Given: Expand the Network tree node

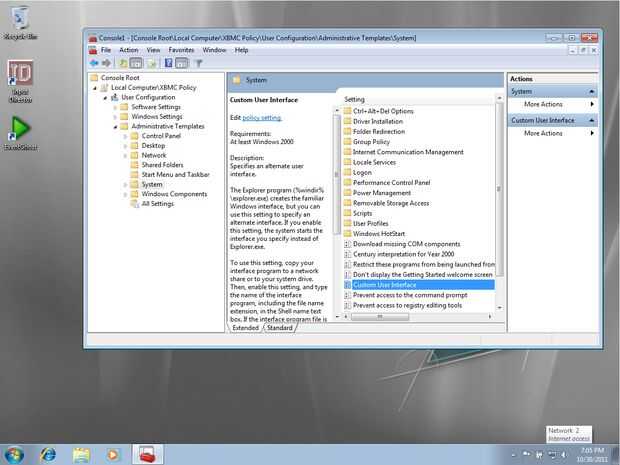Looking at the screenshot, I should pos(125,155).
